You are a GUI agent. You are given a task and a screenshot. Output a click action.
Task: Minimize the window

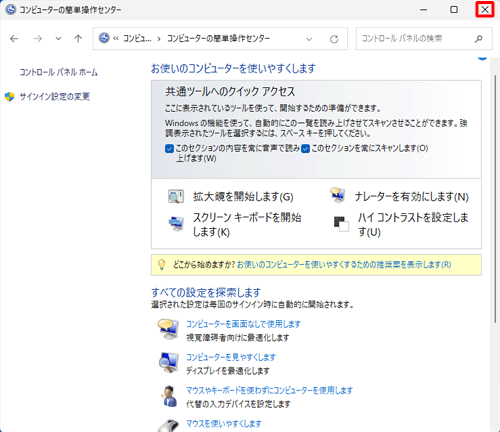(x=423, y=10)
